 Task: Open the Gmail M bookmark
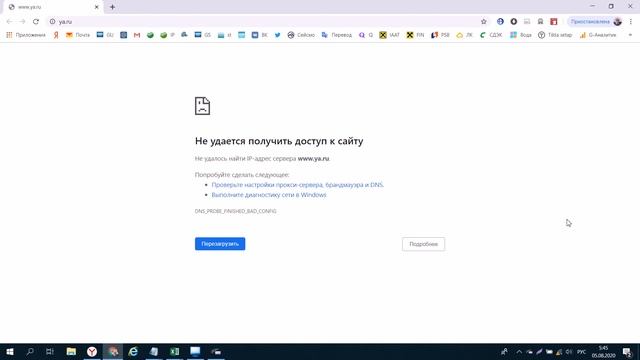(137, 35)
